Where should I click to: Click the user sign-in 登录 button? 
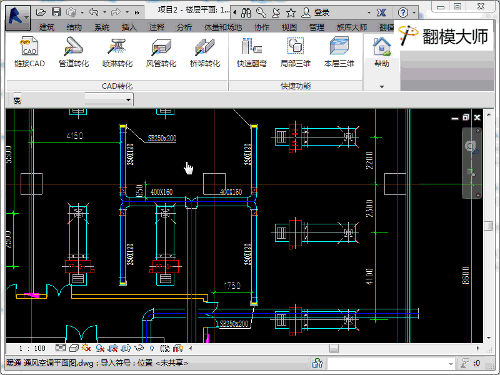coord(315,13)
